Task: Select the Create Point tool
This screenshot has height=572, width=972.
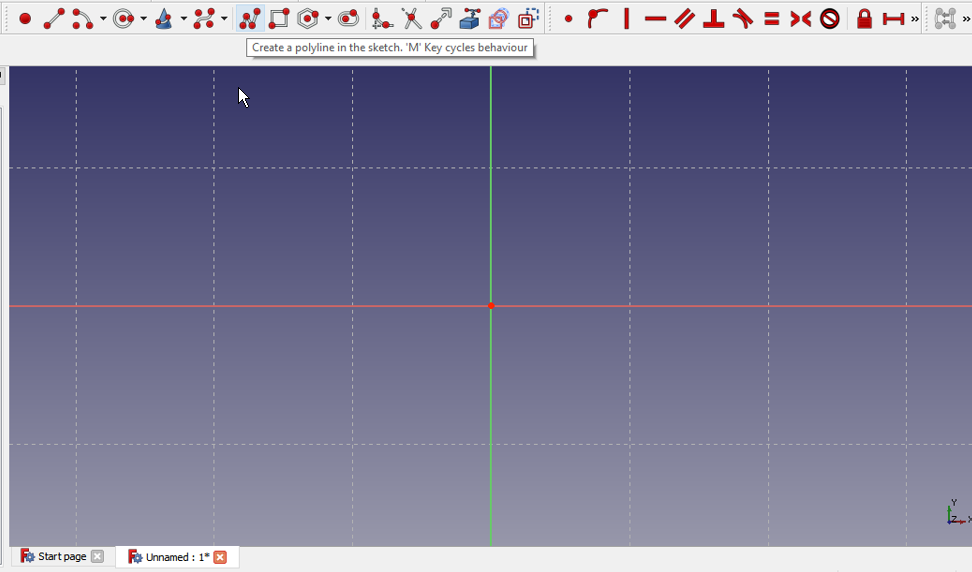Action: click(25, 19)
